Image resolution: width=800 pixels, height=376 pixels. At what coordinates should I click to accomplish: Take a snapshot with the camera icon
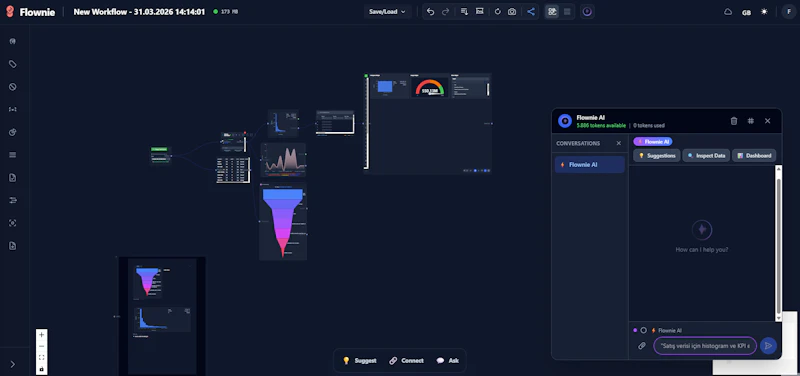pyautogui.click(x=512, y=12)
